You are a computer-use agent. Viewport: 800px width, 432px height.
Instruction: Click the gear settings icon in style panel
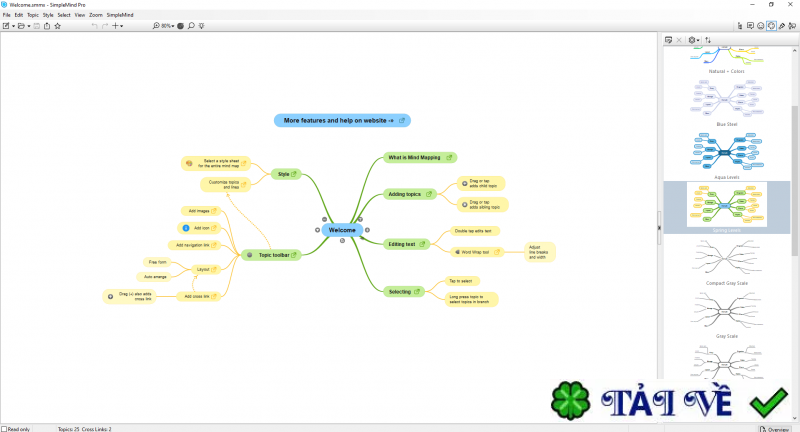pyautogui.click(x=692, y=40)
